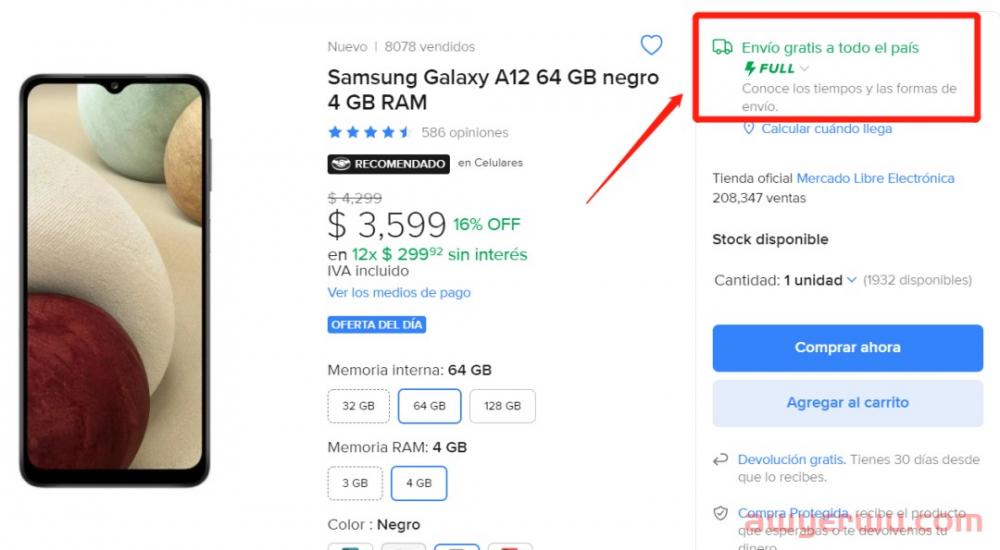The image size is (1000, 550).
Task: Select 128 GB internal memory option
Action: coord(502,406)
